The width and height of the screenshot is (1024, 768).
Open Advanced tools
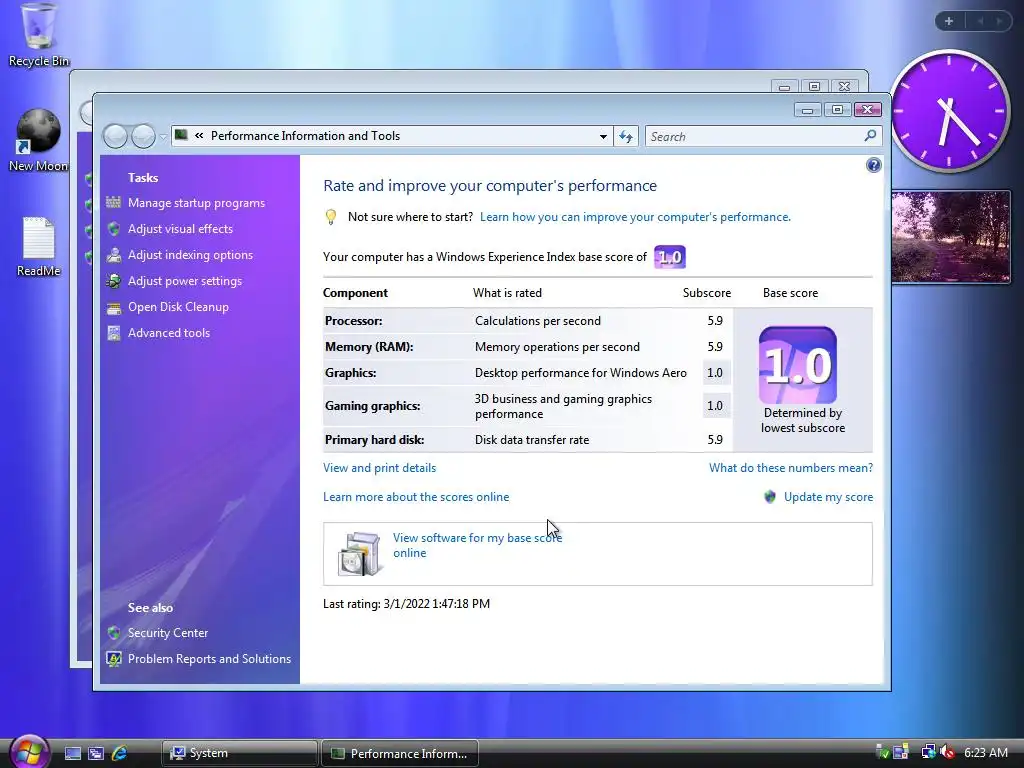click(x=168, y=333)
